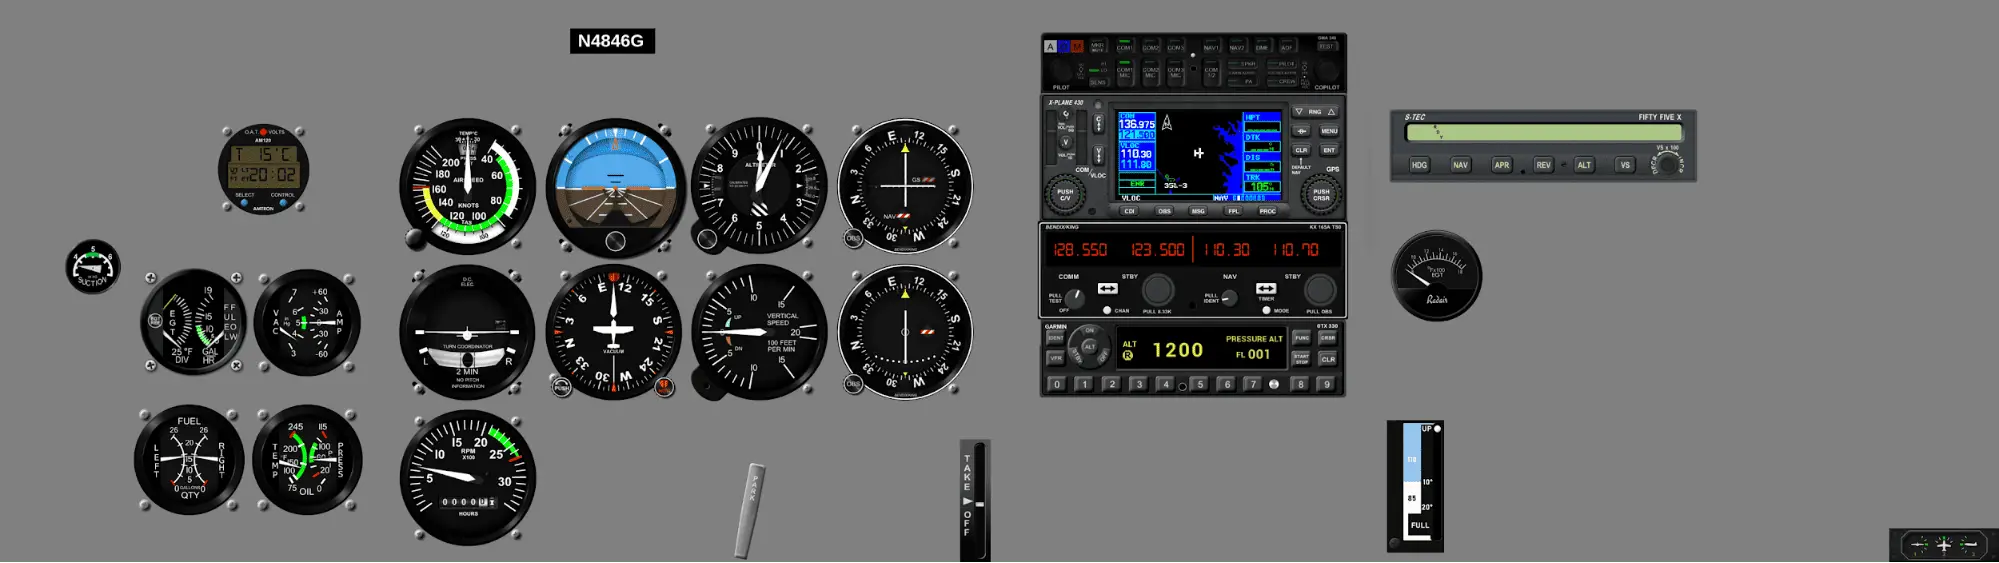Swap NAV active and standby frequencies on KX 165A

(x=1266, y=288)
